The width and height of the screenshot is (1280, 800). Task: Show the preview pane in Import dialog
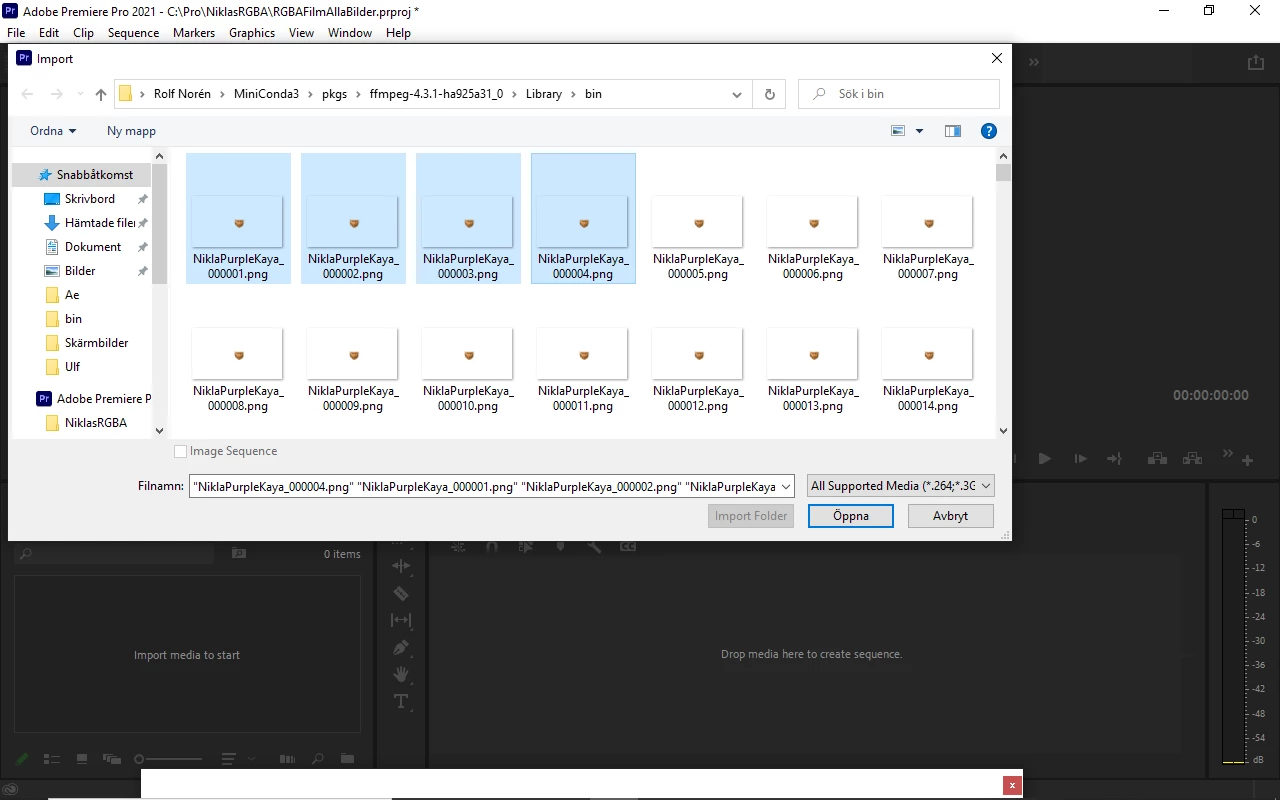click(x=952, y=131)
